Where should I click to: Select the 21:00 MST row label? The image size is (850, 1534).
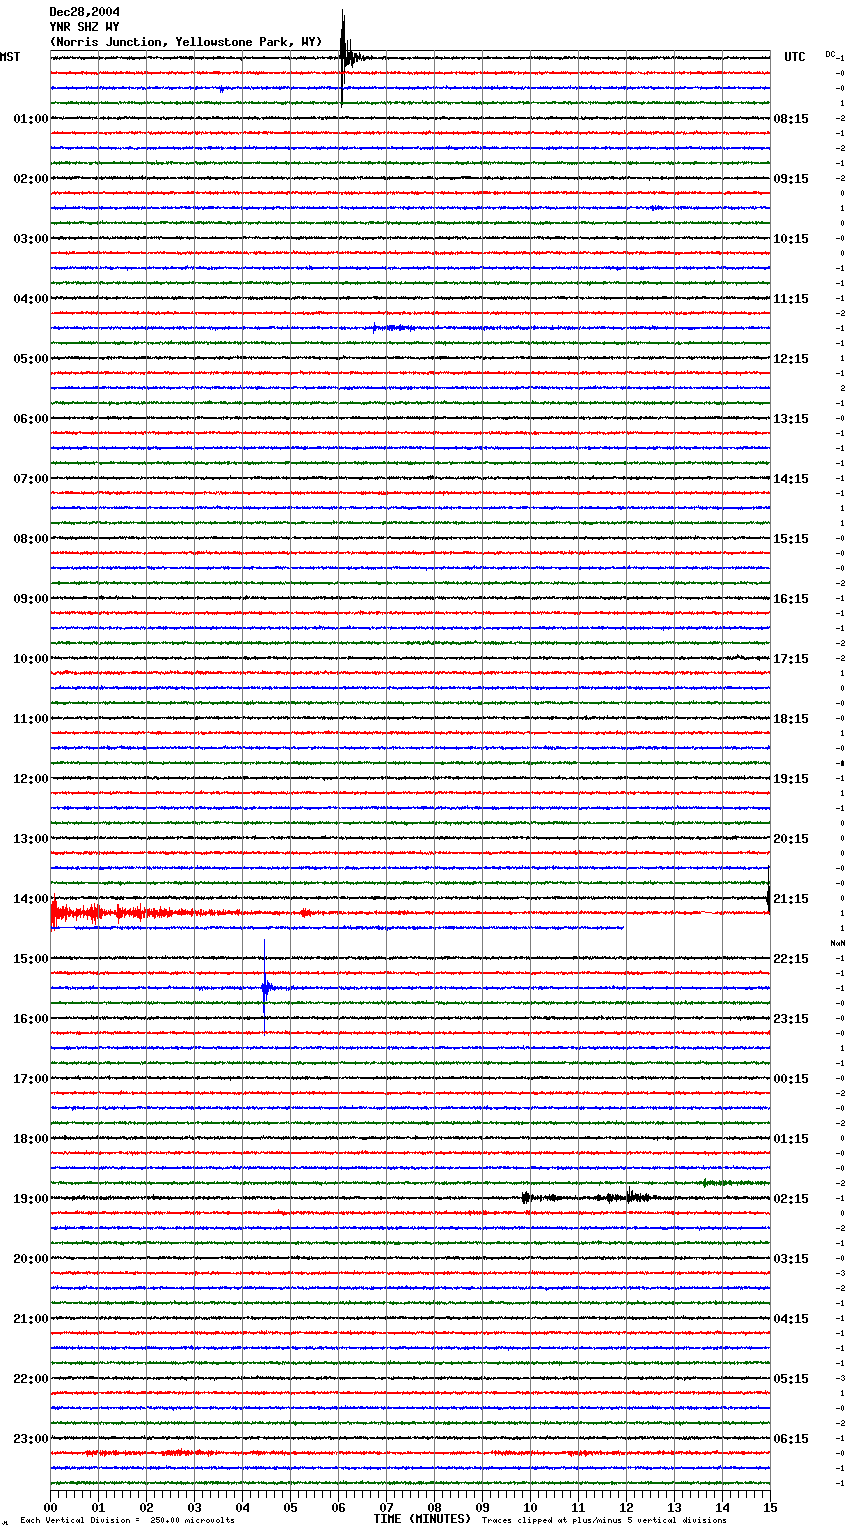[x=30, y=1319]
